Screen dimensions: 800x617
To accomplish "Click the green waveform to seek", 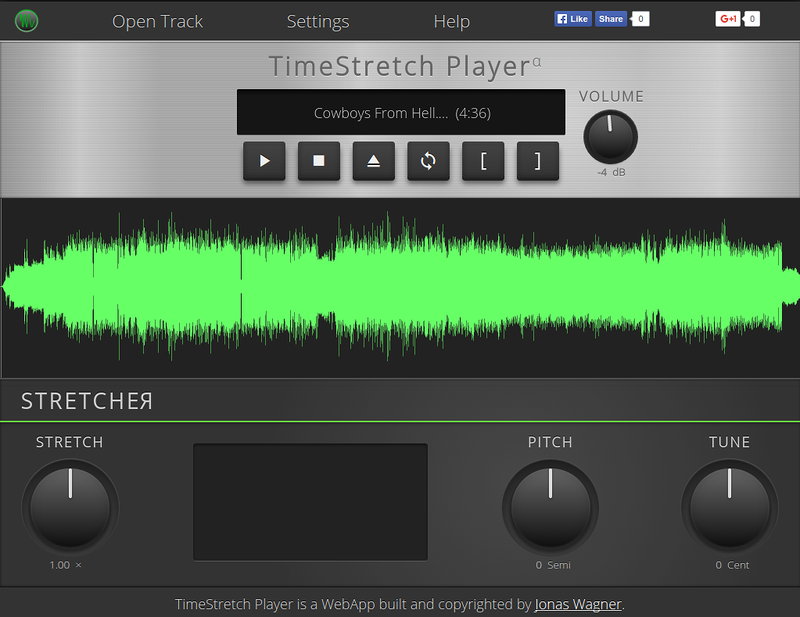I will [400, 286].
